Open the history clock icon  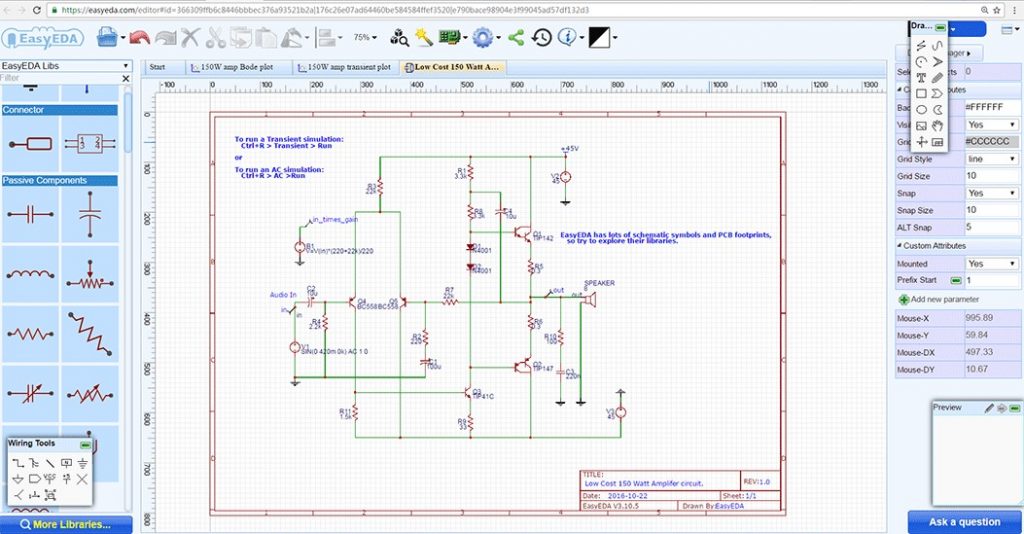coord(541,38)
